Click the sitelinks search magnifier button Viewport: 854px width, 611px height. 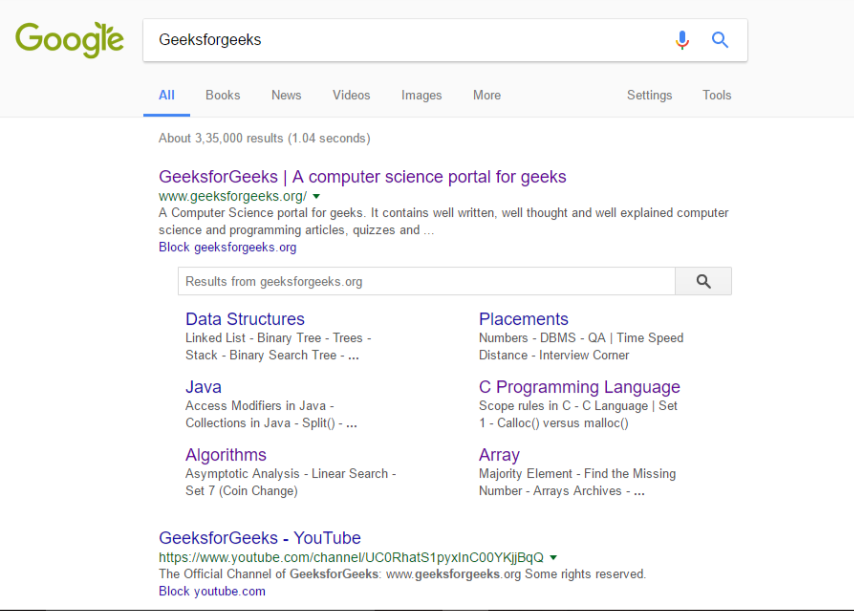(x=703, y=281)
